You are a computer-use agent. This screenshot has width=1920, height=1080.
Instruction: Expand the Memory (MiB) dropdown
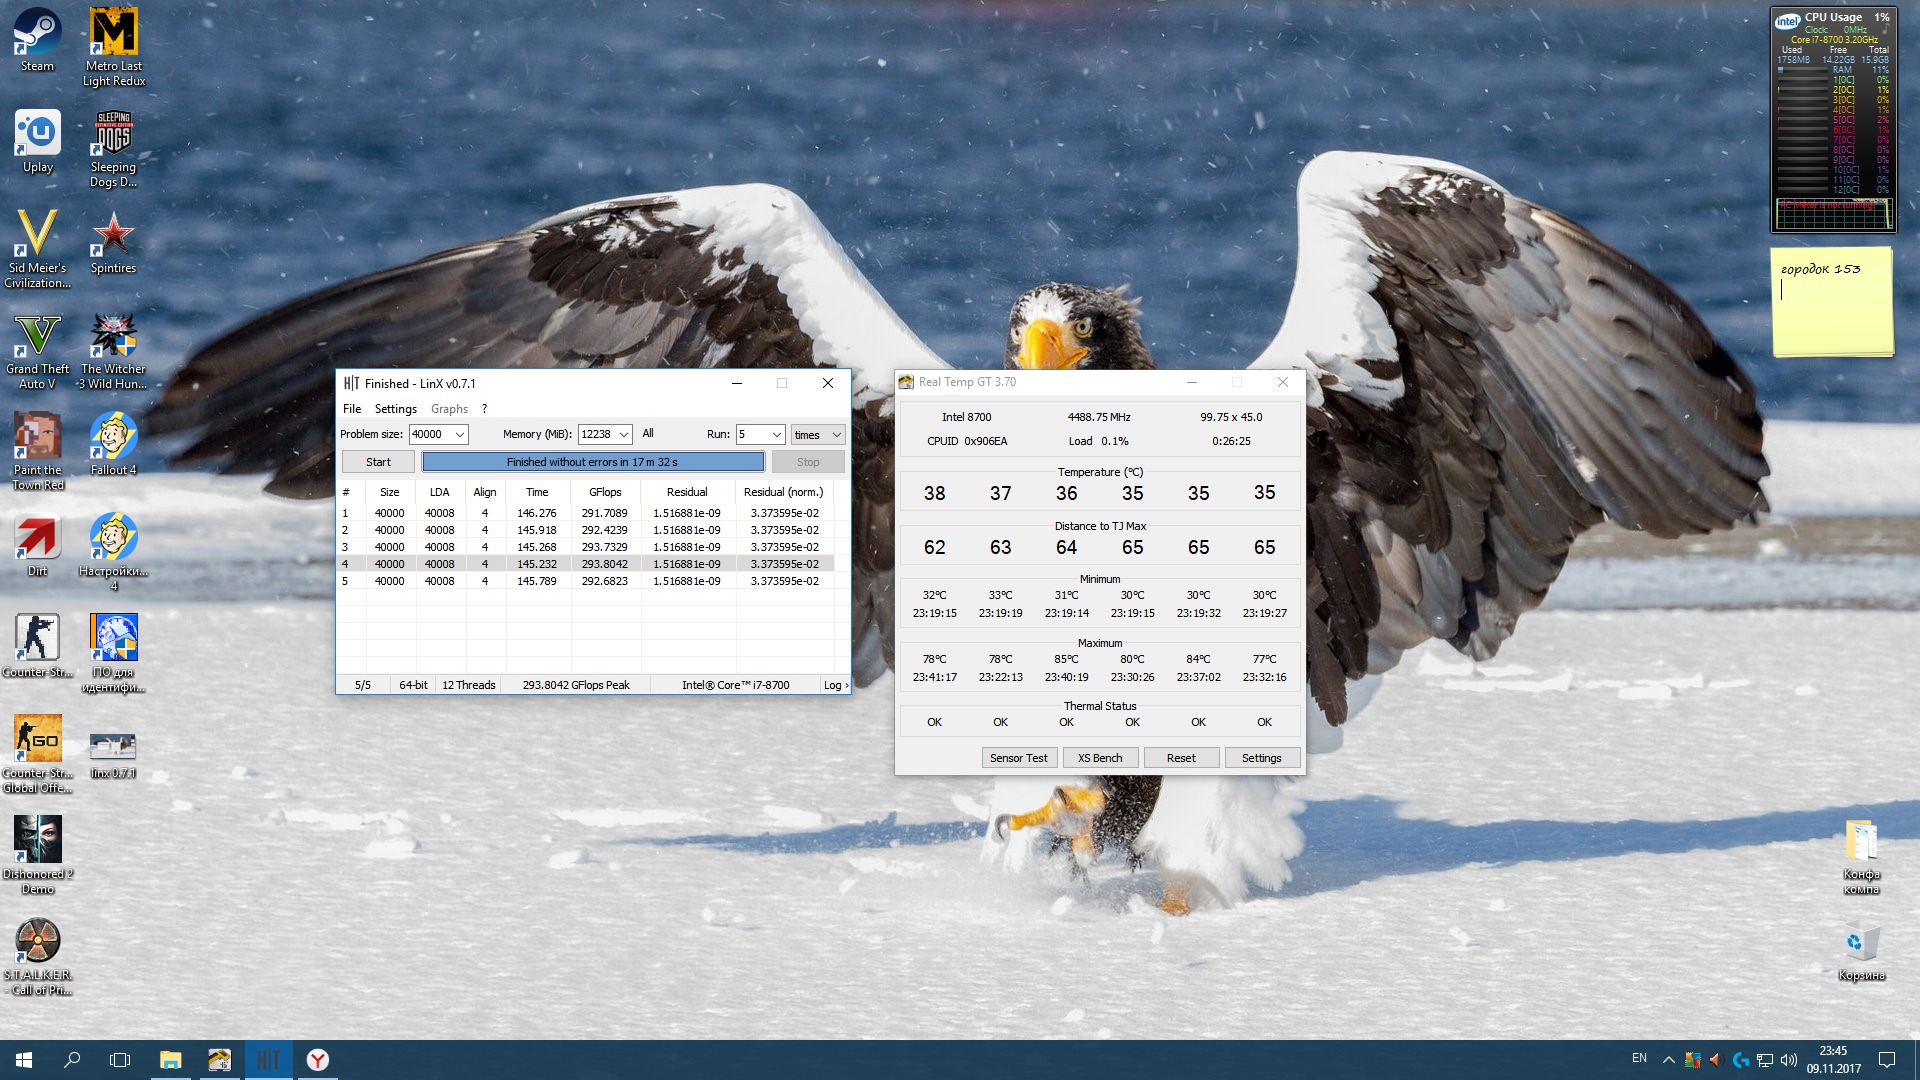623,435
